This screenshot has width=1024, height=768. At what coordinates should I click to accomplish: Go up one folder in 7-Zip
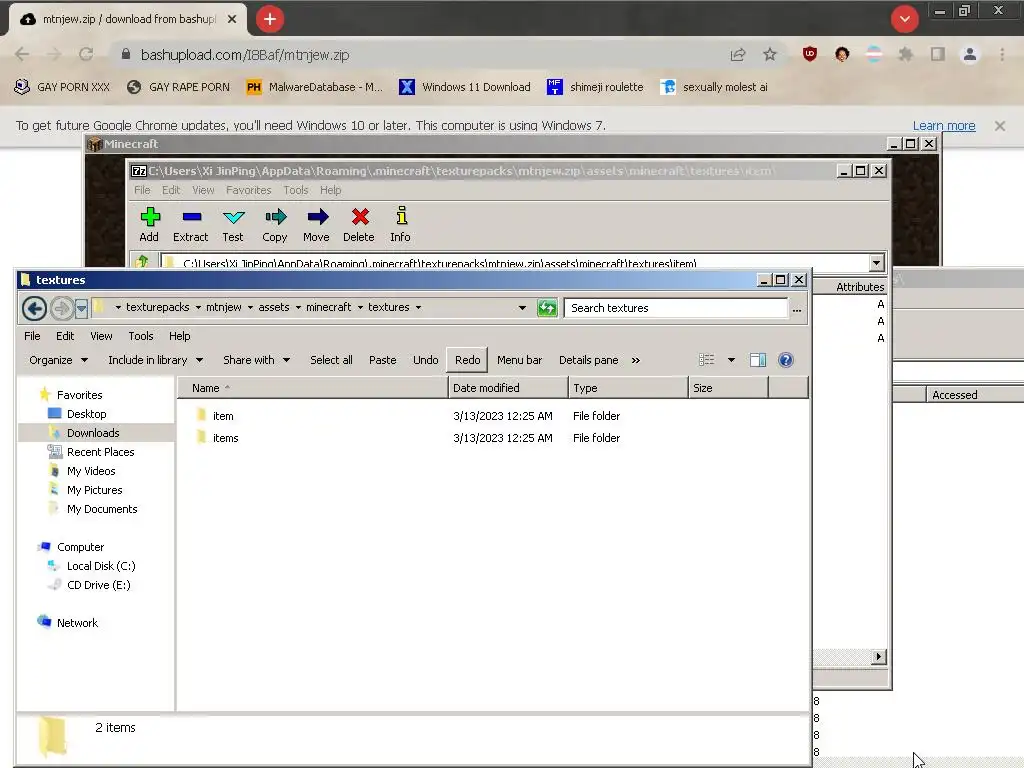142,261
